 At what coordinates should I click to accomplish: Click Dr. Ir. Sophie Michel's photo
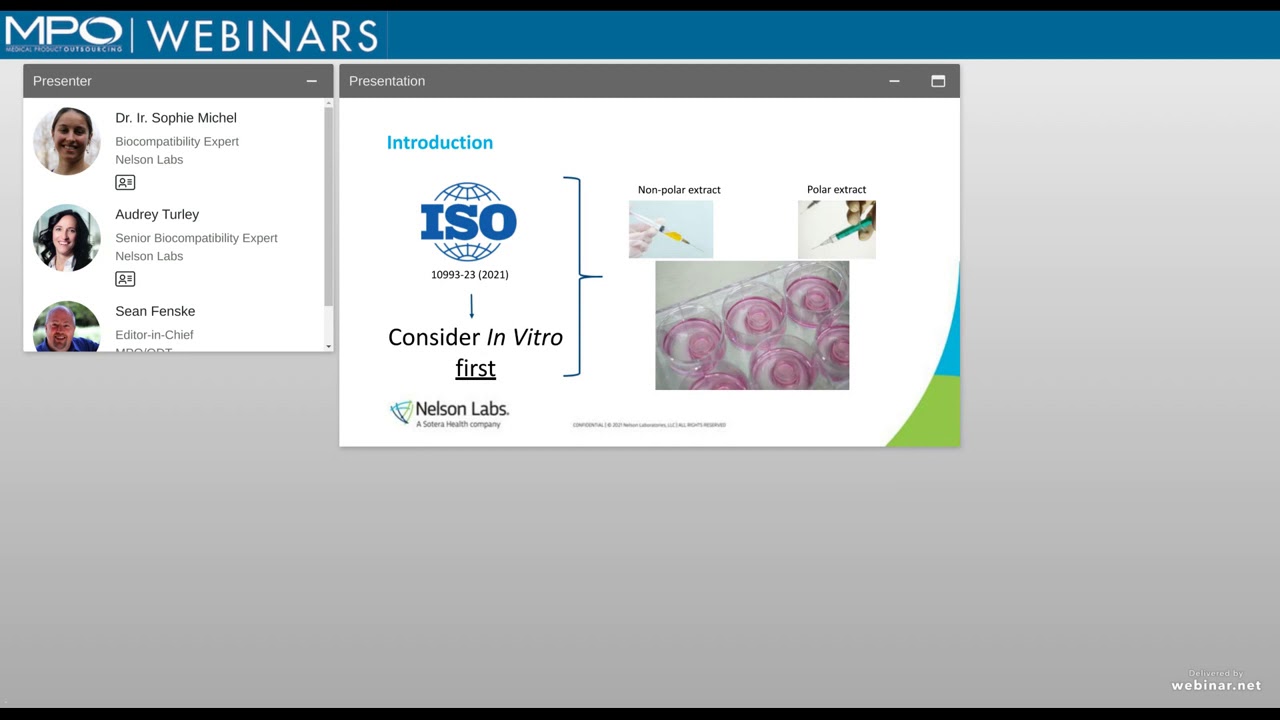coord(67,141)
